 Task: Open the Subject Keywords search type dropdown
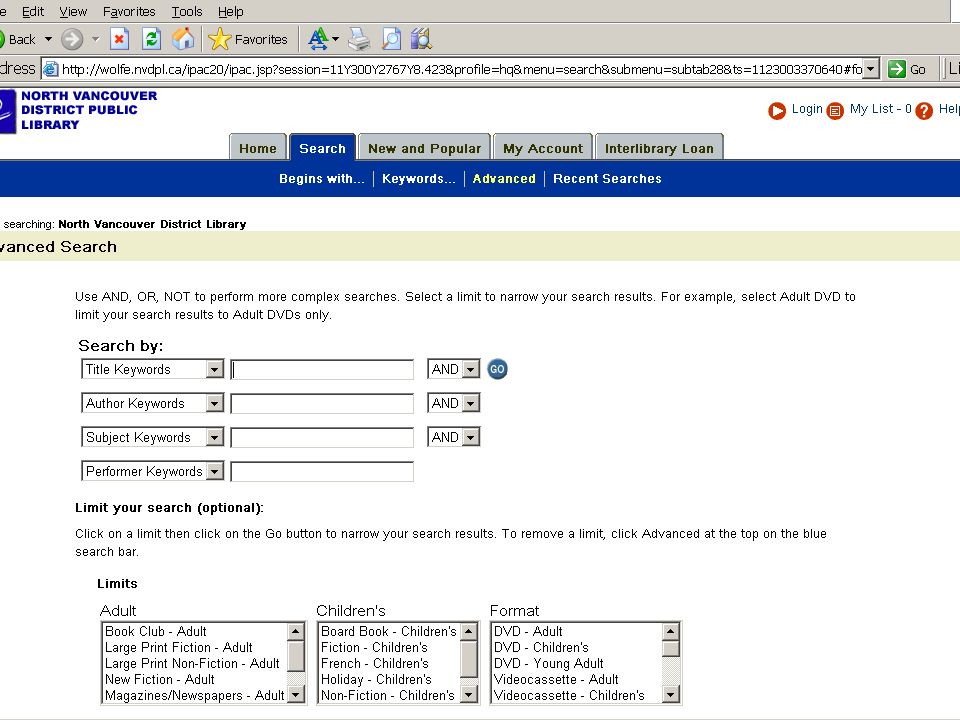coord(214,437)
